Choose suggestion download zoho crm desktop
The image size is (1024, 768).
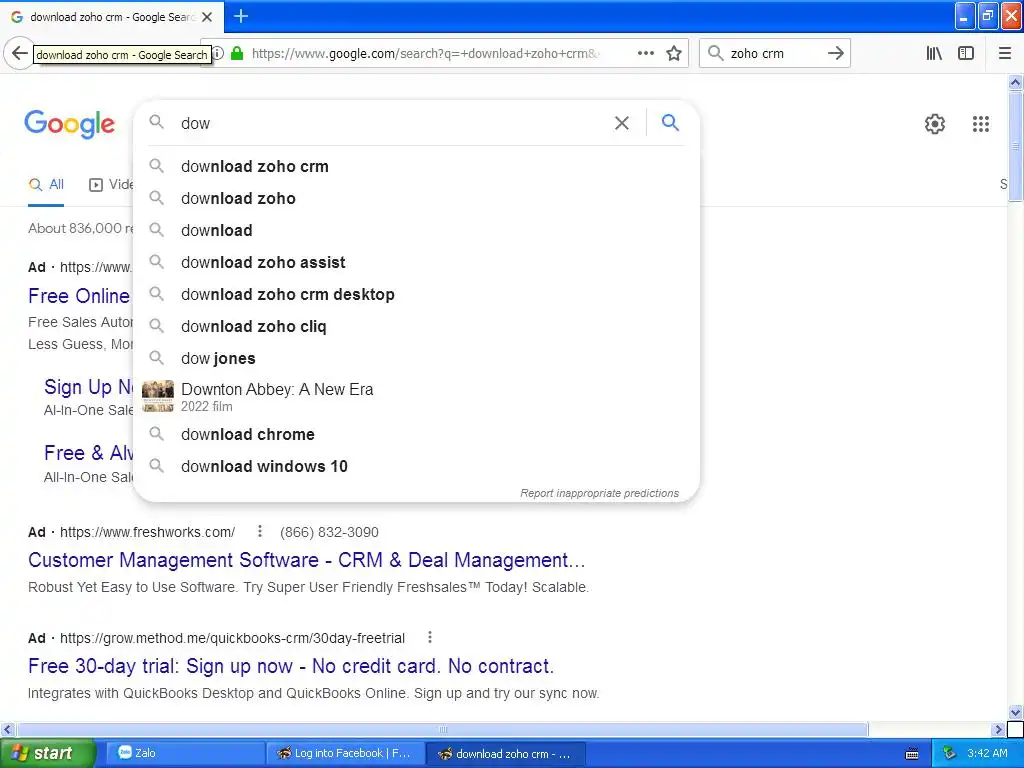[416, 295]
